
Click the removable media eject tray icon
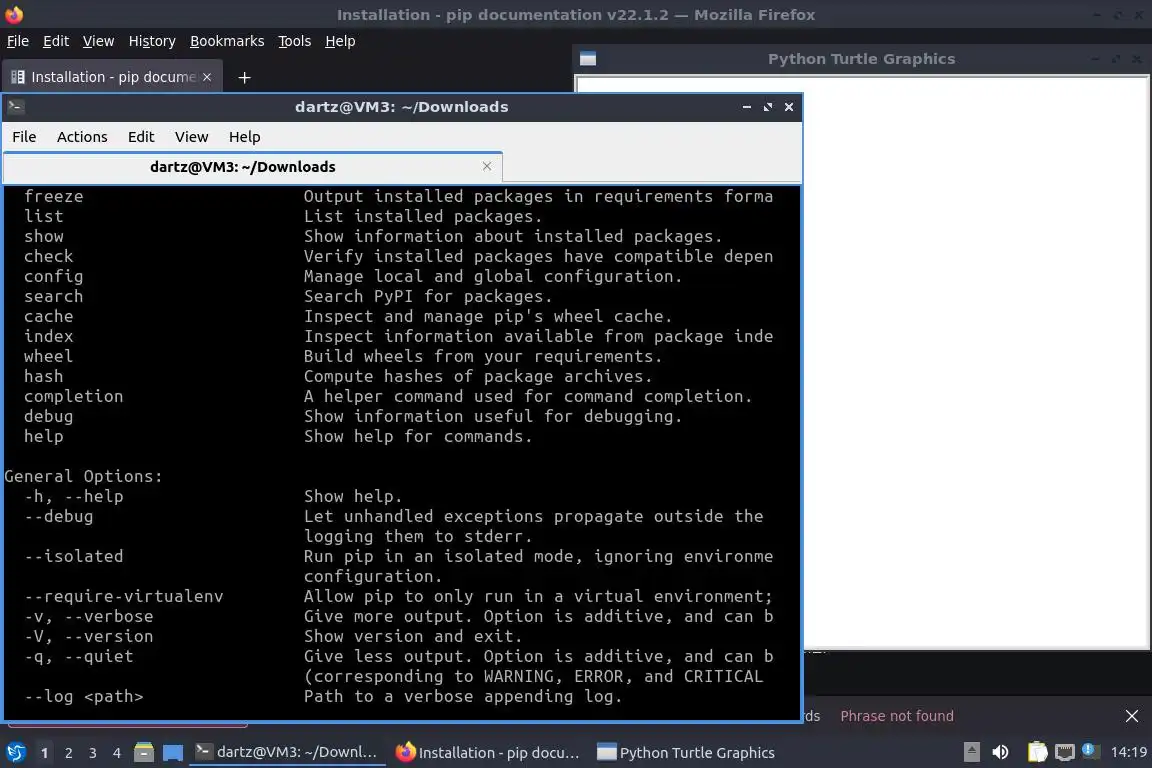point(971,753)
